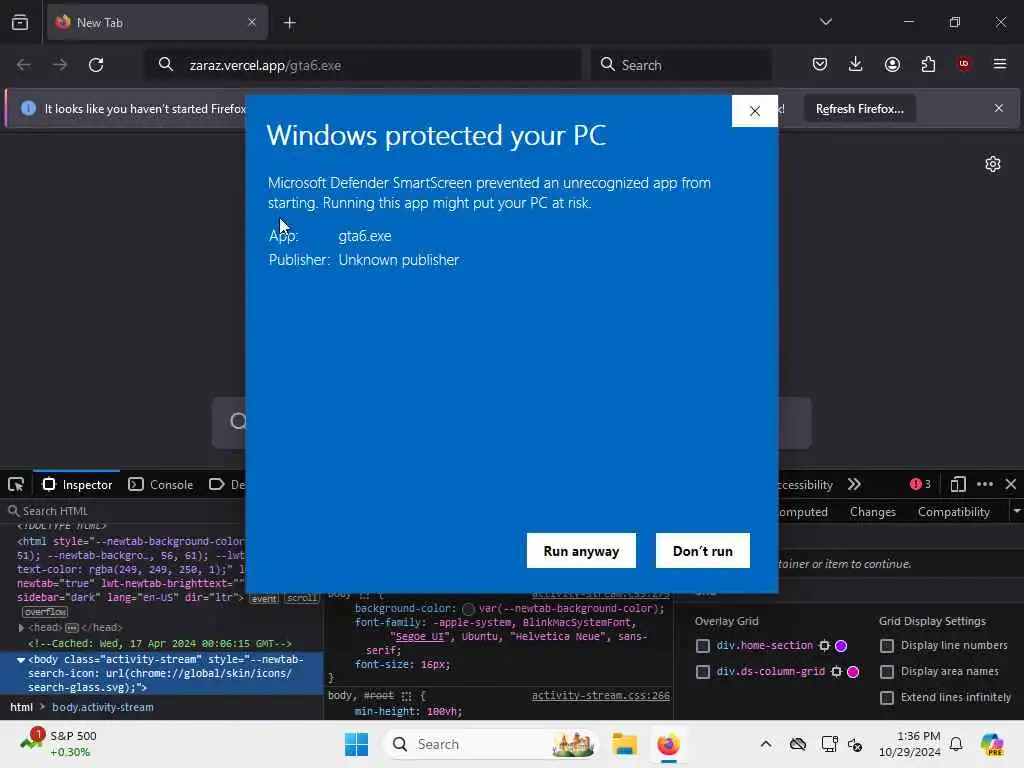Open the Compatibility sidebar tab
This screenshot has width=1024, height=768.
(x=953, y=512)
